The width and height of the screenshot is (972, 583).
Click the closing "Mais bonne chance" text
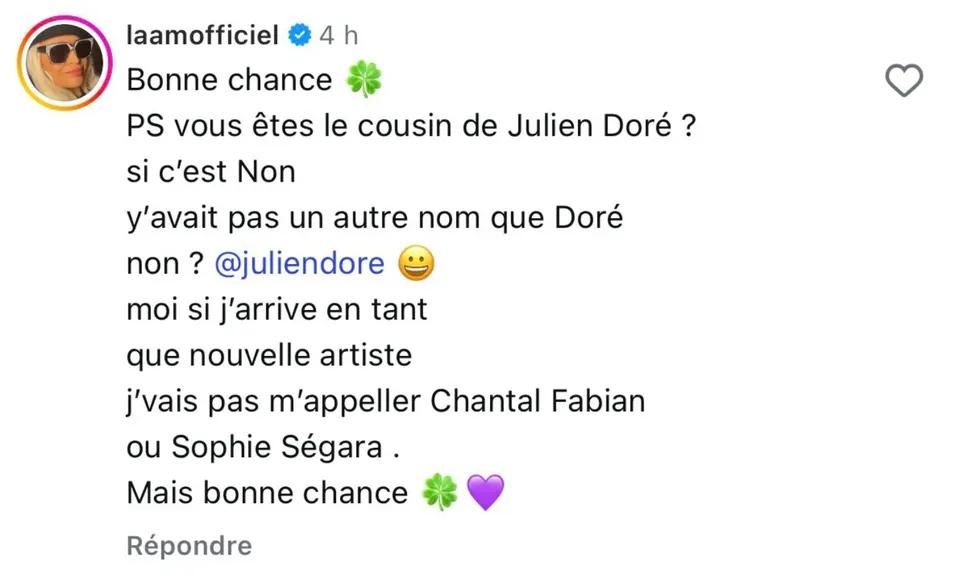click(267, 493)
